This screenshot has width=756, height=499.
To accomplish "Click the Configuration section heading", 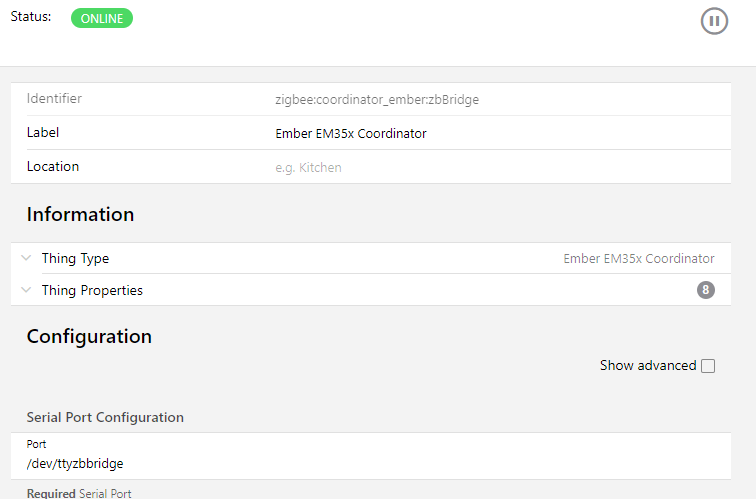I will point(89,336).
